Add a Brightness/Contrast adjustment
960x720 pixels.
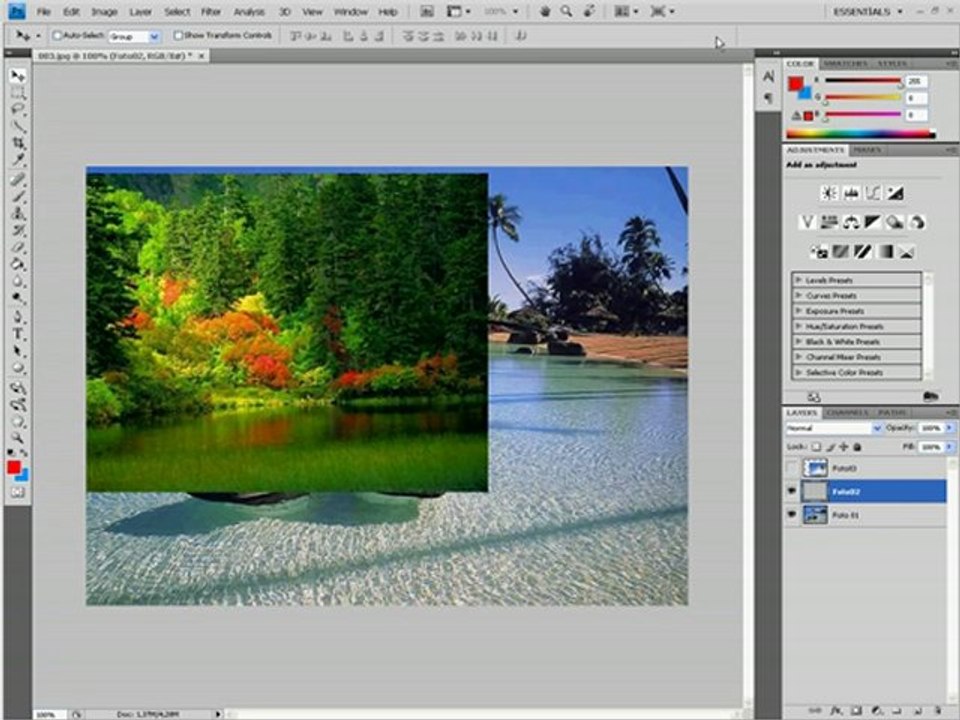(x=829, y=193)
